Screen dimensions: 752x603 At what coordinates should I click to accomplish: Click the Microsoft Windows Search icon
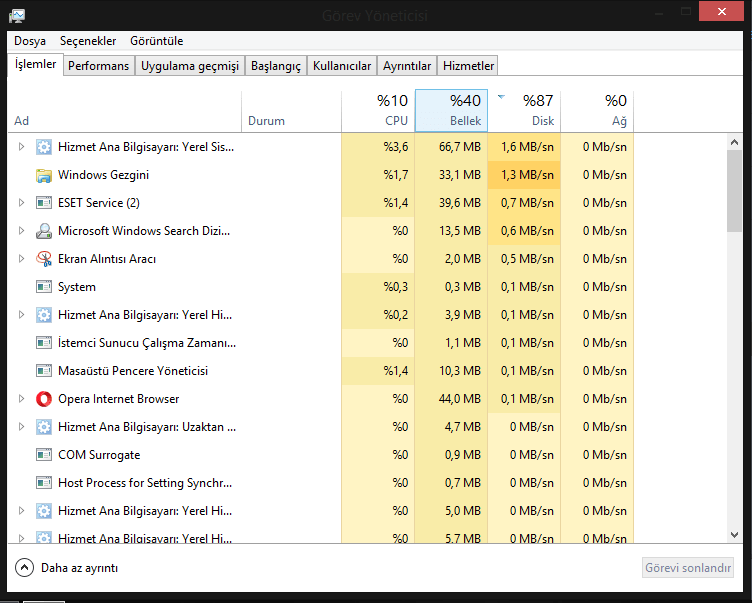pyautogui.click(x=44, y=231)
